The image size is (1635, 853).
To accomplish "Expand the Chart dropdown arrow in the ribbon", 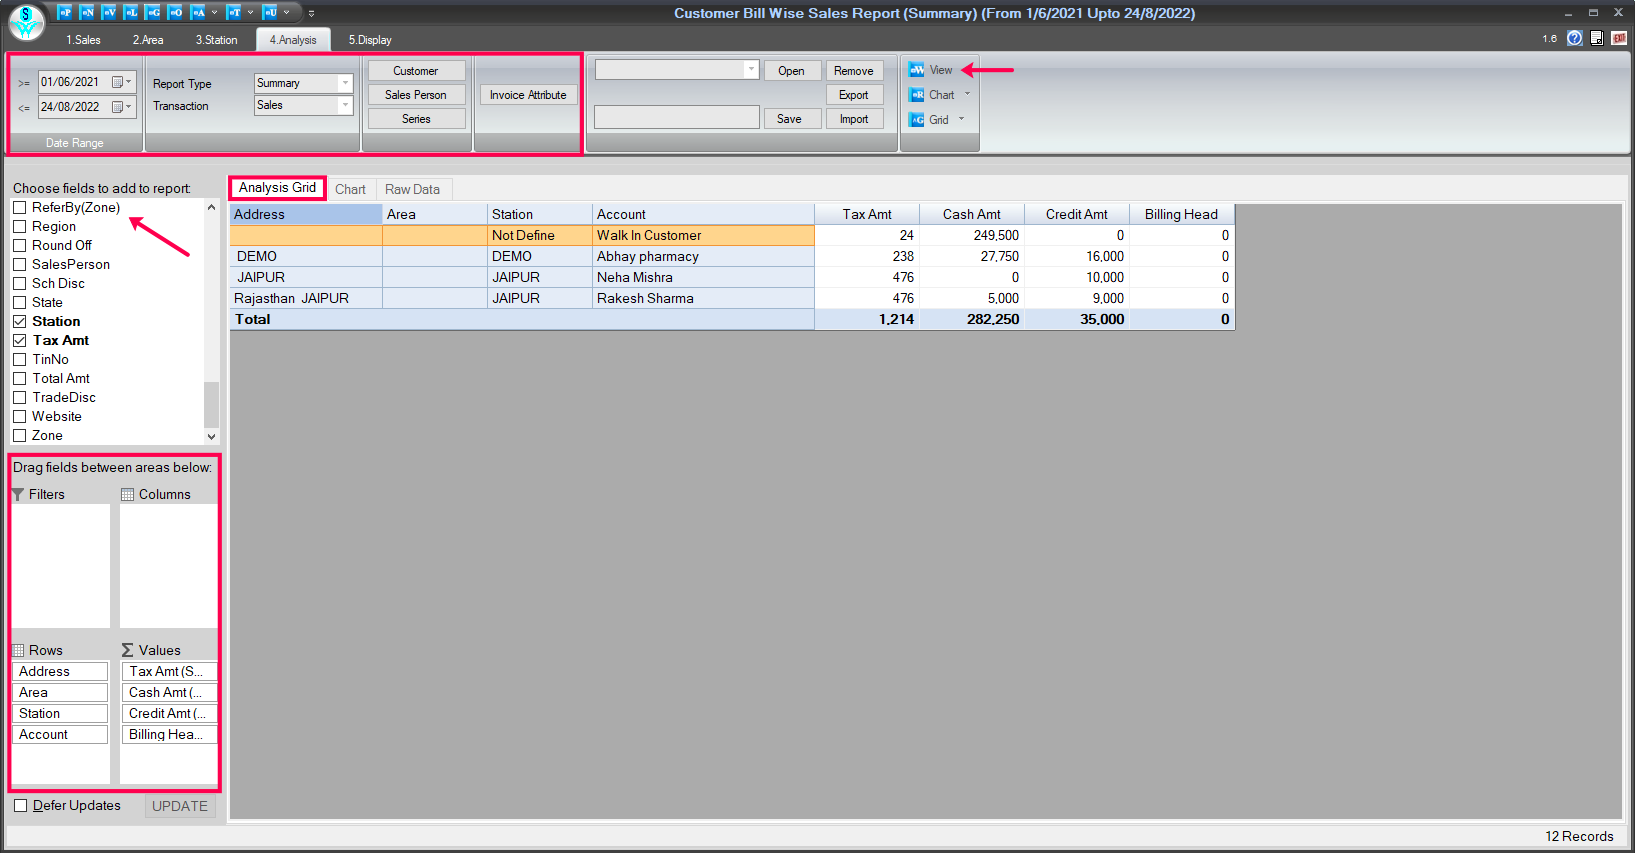I will pos(967,94).
